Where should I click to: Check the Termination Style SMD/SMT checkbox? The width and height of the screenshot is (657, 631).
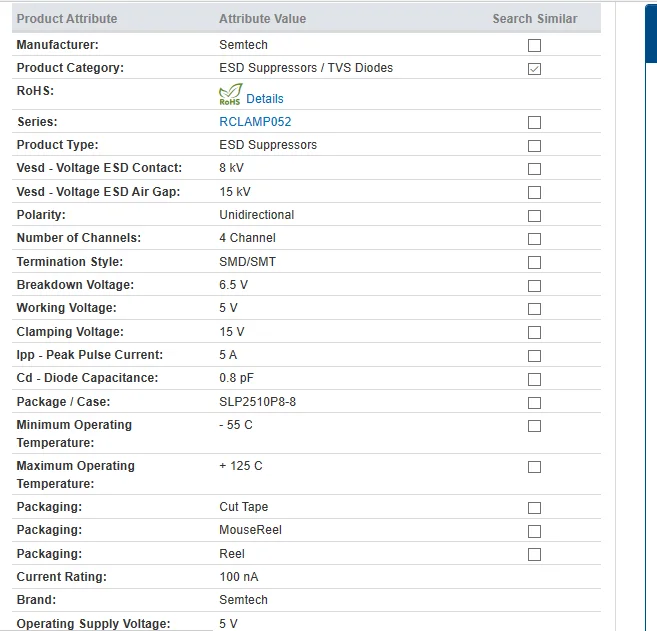pyautogui.click(x=534, y=262)
